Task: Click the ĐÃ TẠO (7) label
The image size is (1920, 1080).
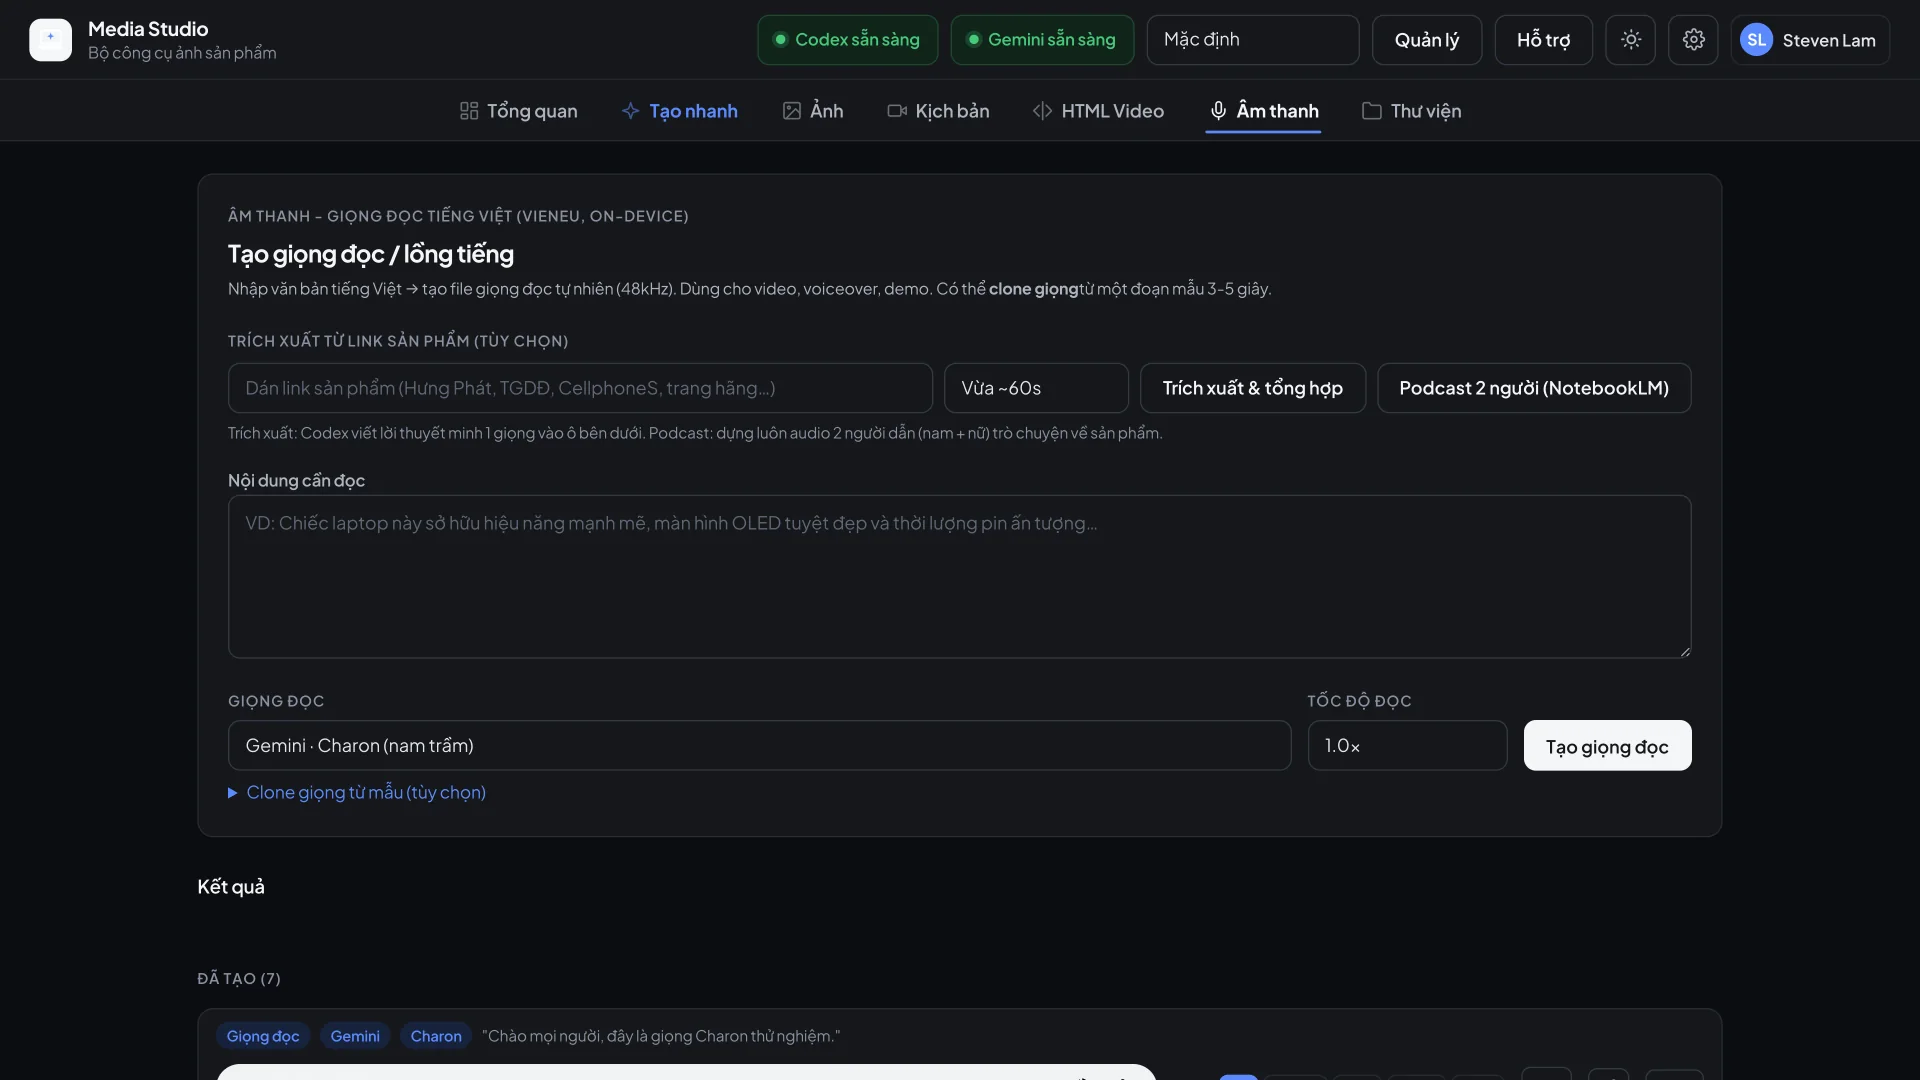Action: pyautogui.click(x=239, y=978)
